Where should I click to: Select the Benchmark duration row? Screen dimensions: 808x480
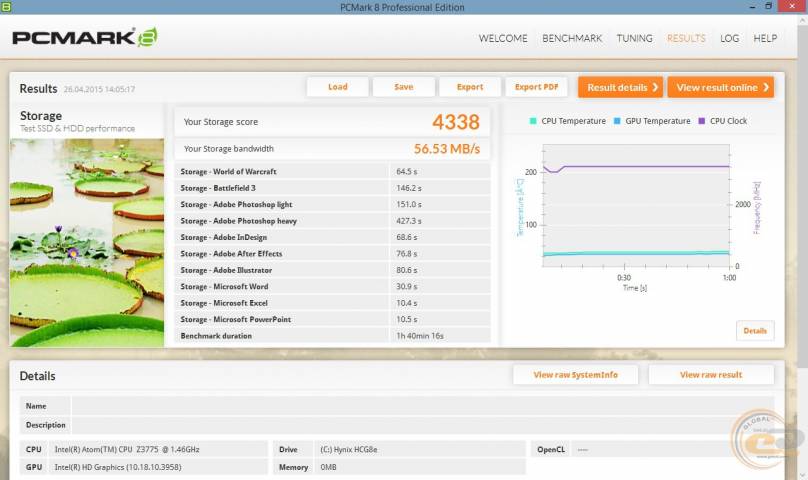pos(333,336)
